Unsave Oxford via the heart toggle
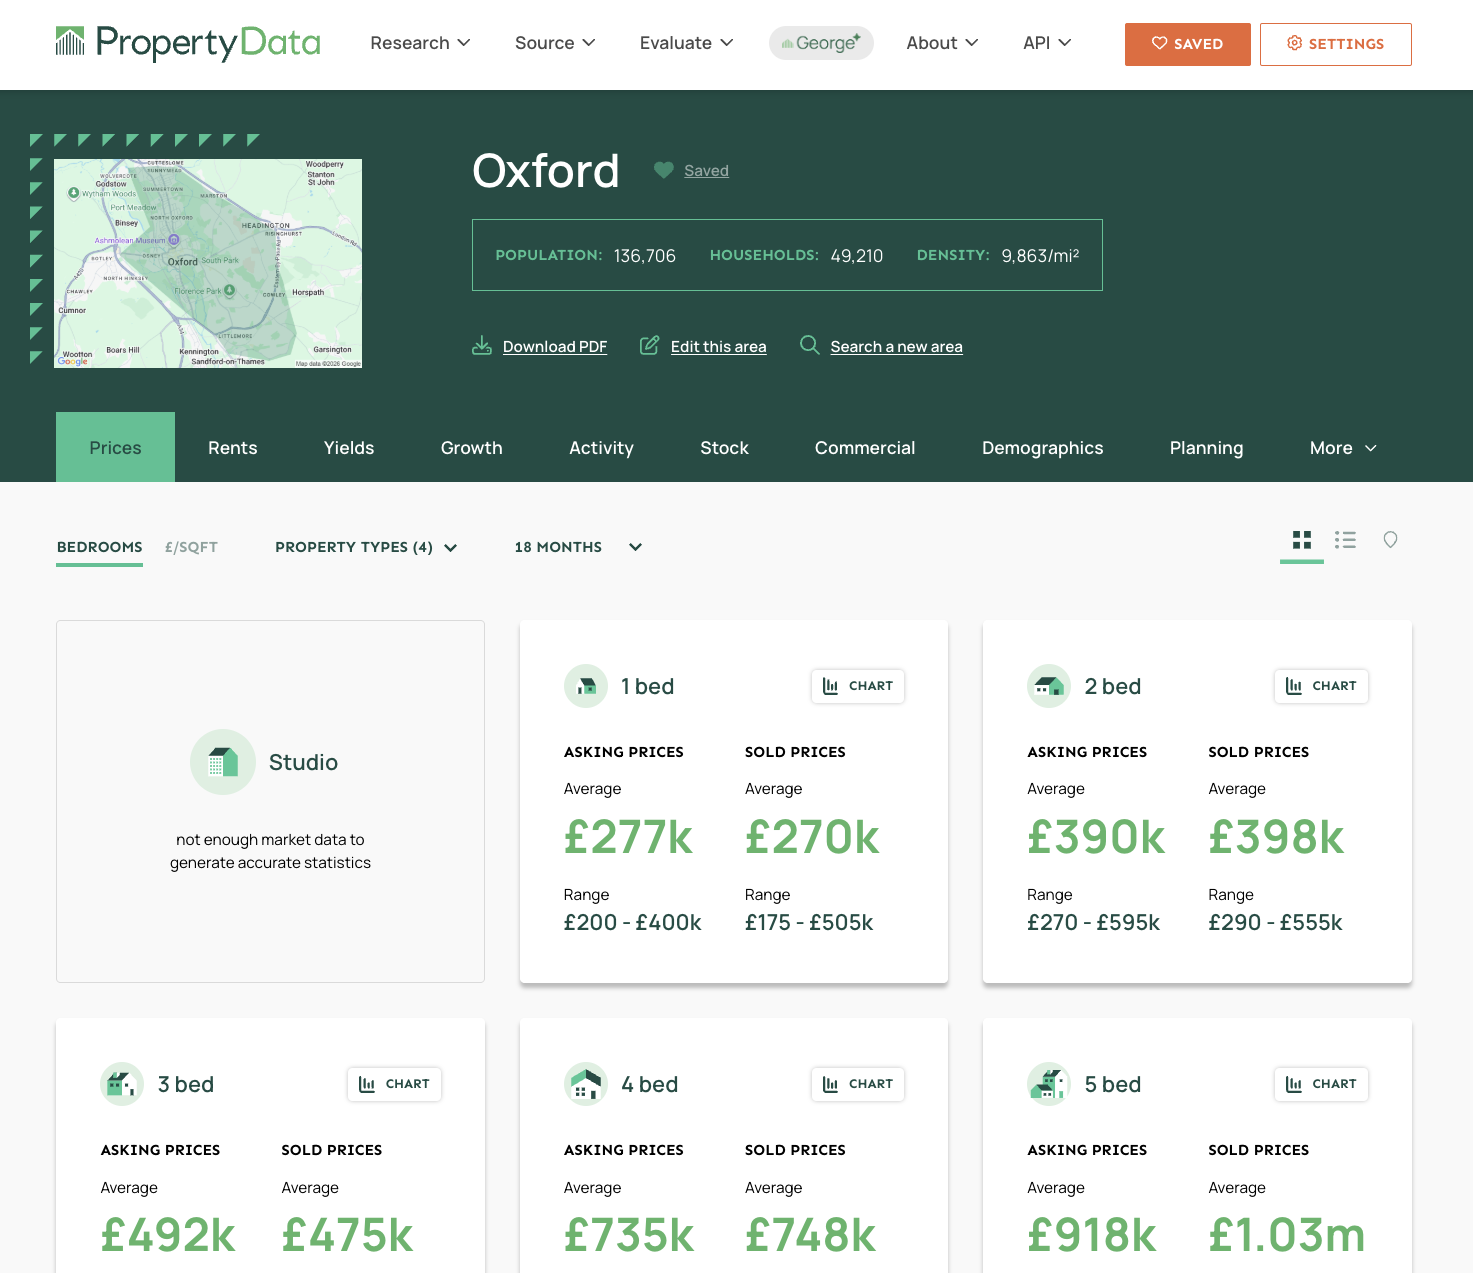 (663, 170)
